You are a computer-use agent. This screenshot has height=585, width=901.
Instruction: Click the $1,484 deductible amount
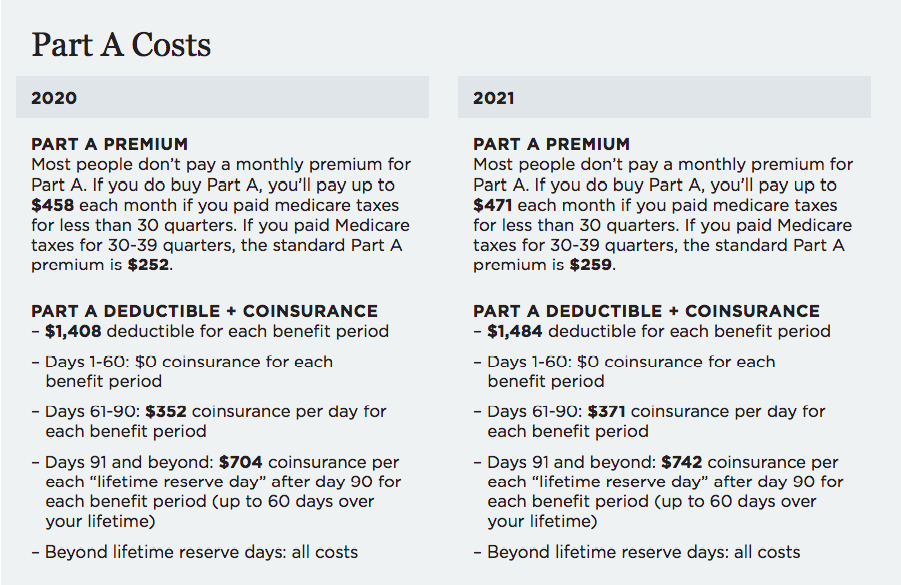click(515, 331)
